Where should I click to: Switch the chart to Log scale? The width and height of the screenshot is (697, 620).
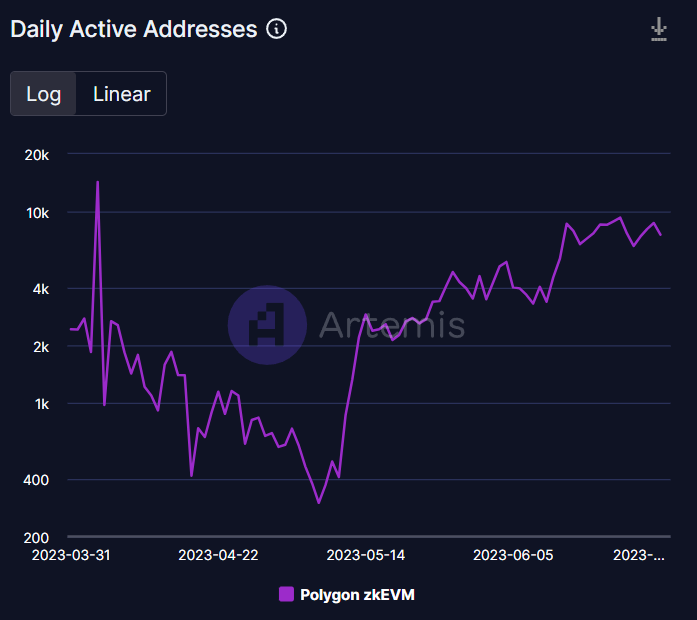pos(44,94)
